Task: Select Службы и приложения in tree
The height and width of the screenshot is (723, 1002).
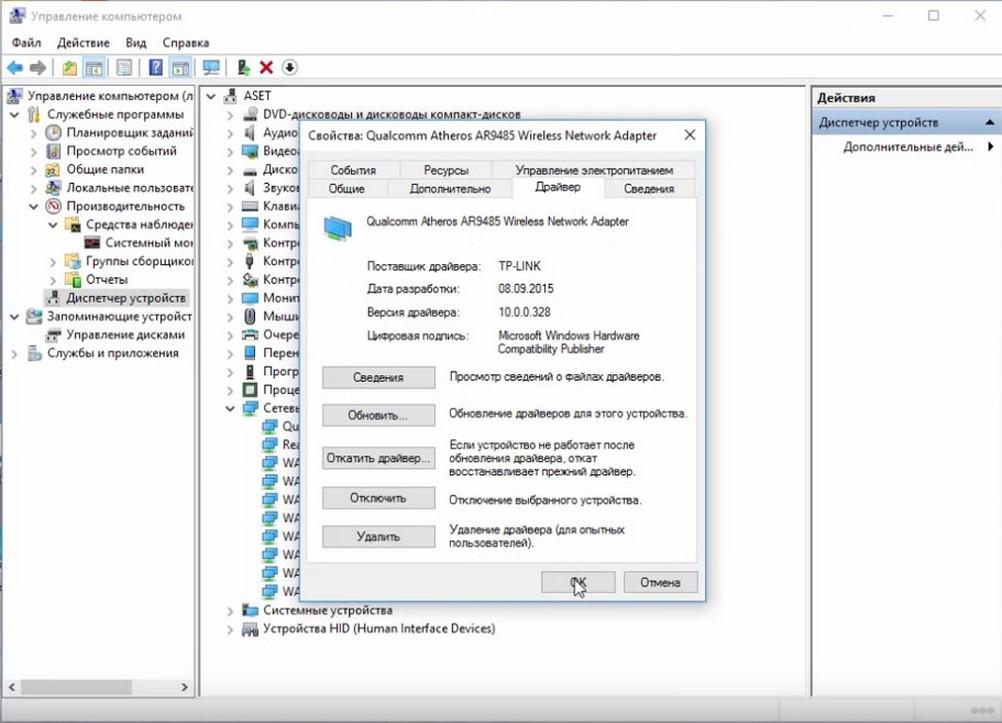Action: click(112, 353)
